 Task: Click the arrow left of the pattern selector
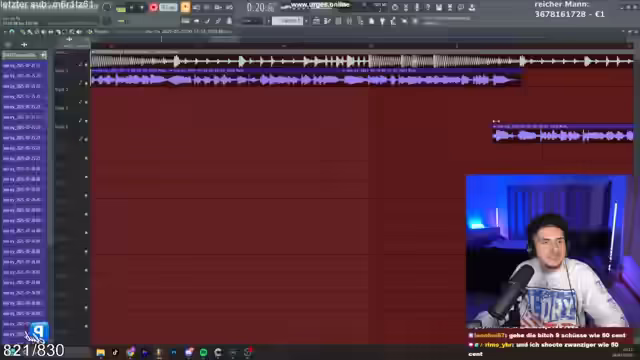click(269, 21)
